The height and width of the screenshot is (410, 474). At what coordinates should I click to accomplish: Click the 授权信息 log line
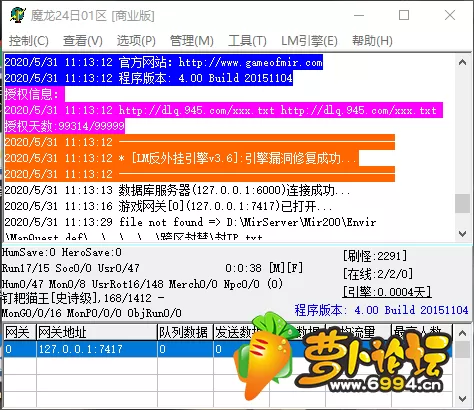click(x=35, y=94)
